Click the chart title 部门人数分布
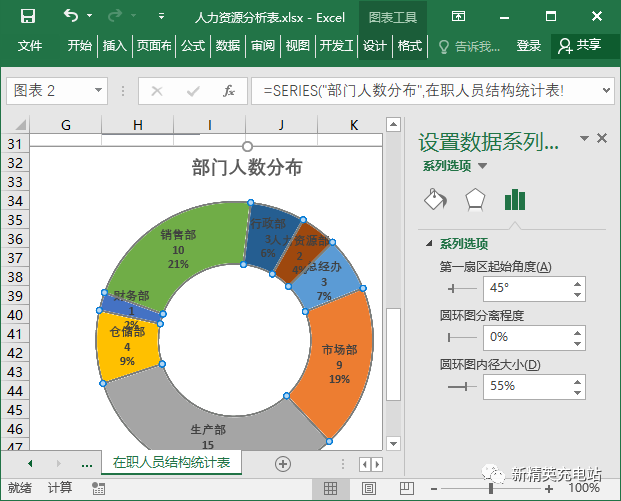621x501 pixels. click(247, 167)
